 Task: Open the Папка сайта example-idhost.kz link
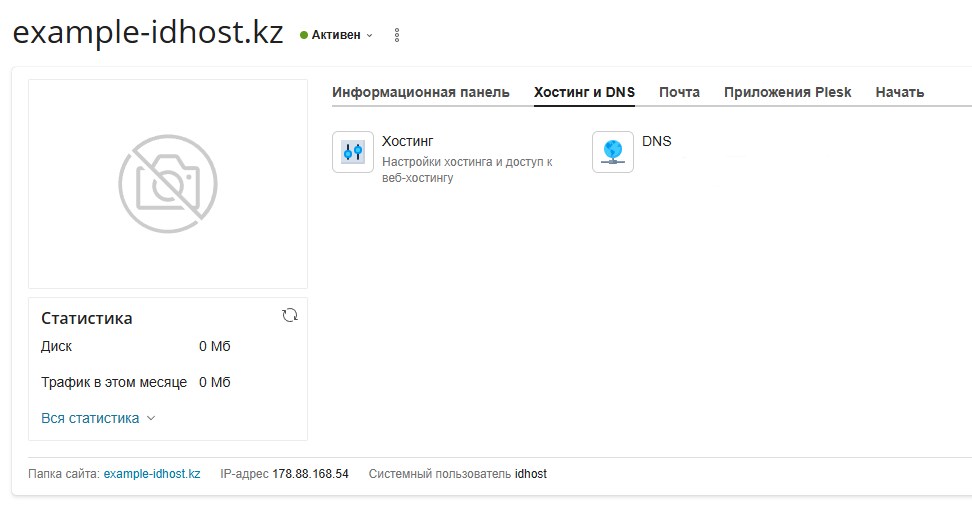click(152, 474)
